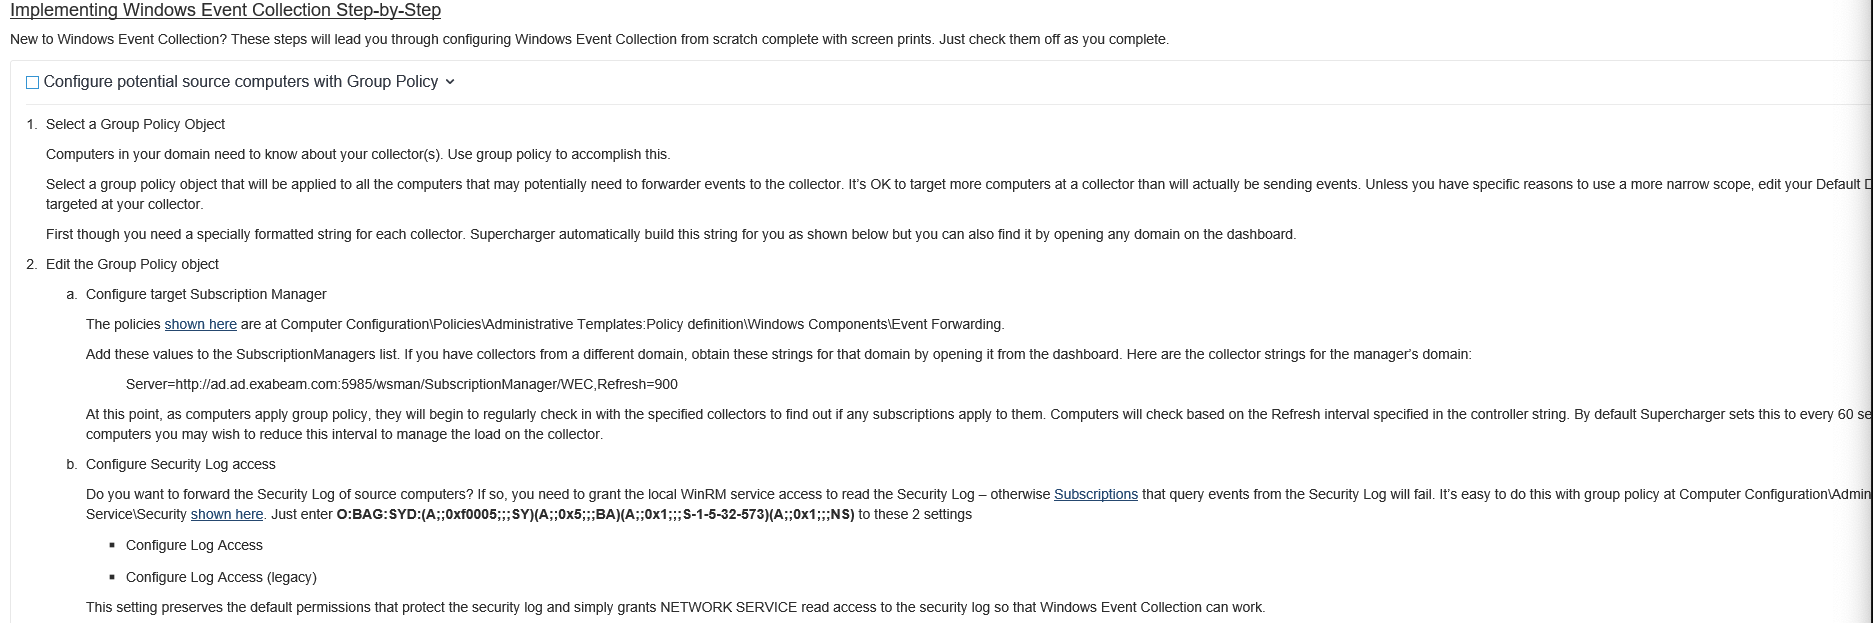Click the bold O:BAG:SYD security descriptor string

[595, 514]
